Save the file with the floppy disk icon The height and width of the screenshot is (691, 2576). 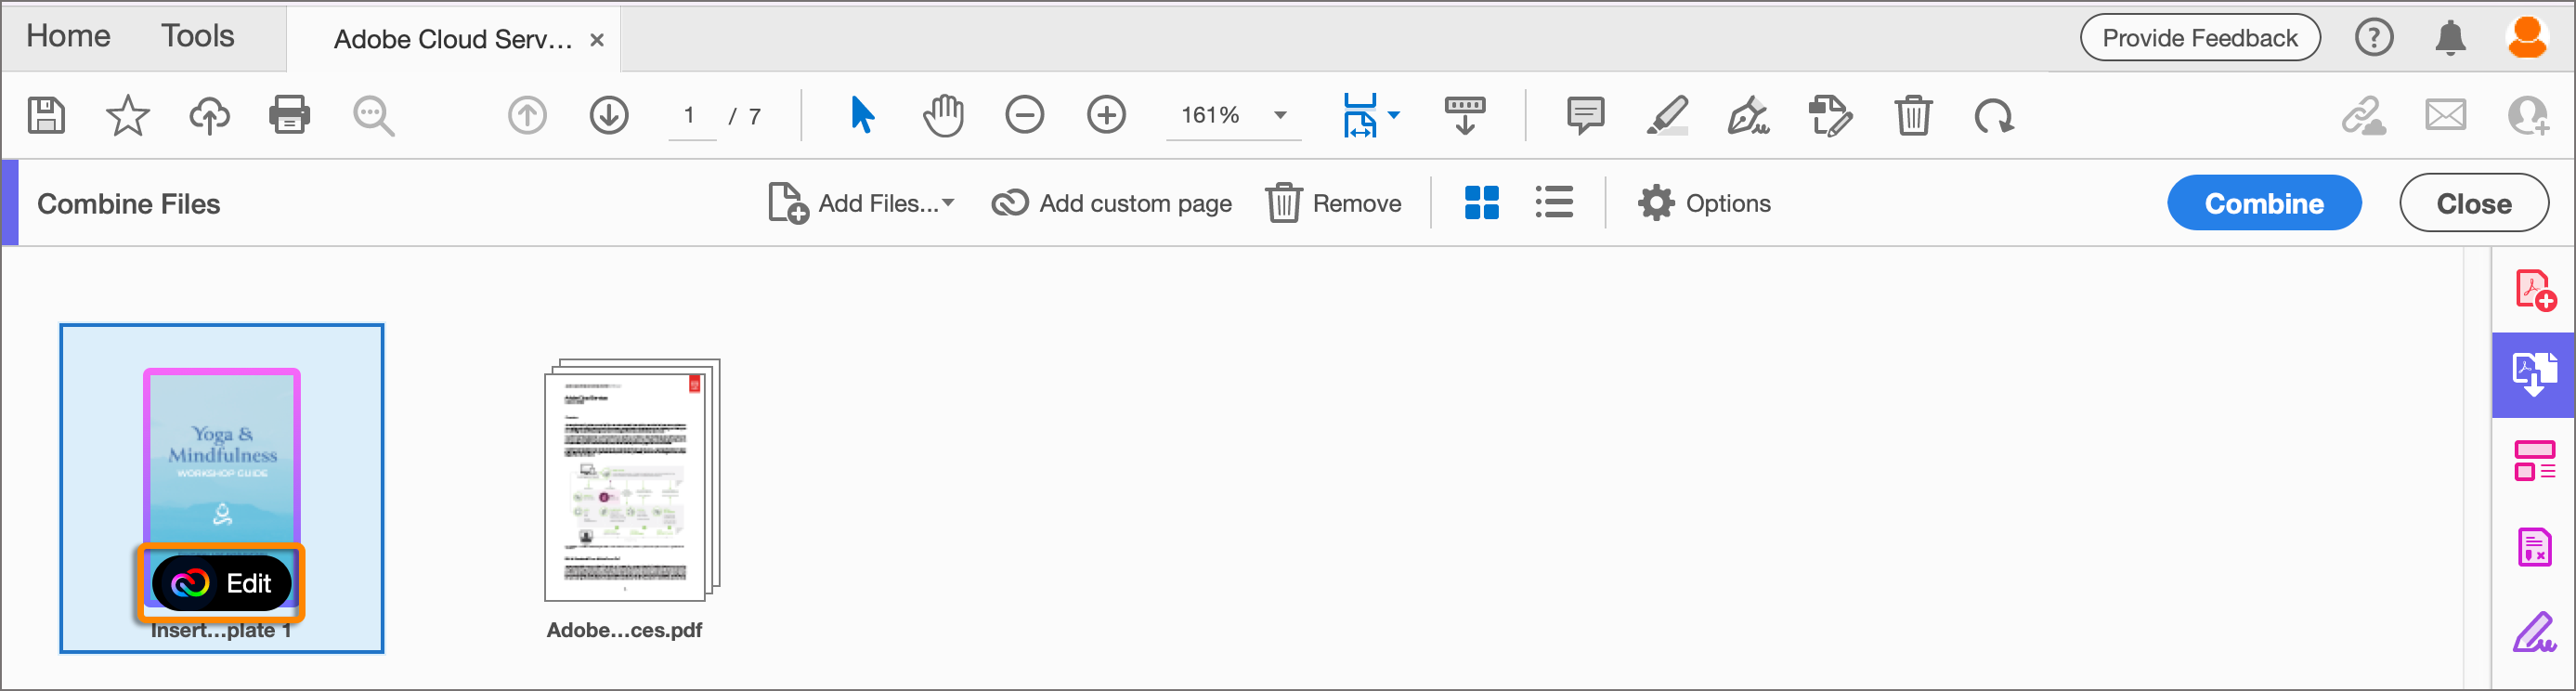pyautogui.click(x=46, y=116)
